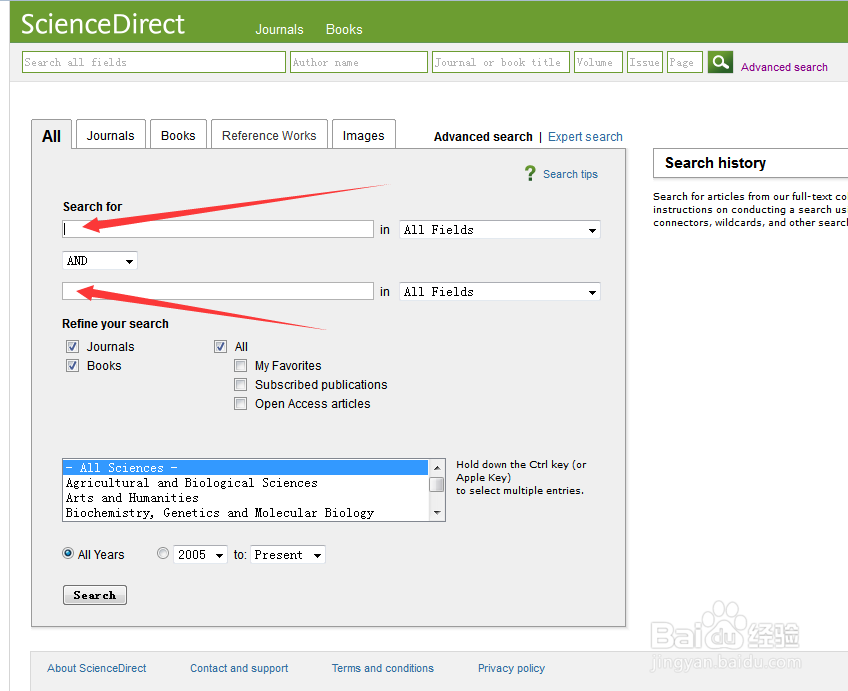This screenshot has width=848, height=691.
Task: Open About ScienceDirect link
Action: tap(97, 668)
